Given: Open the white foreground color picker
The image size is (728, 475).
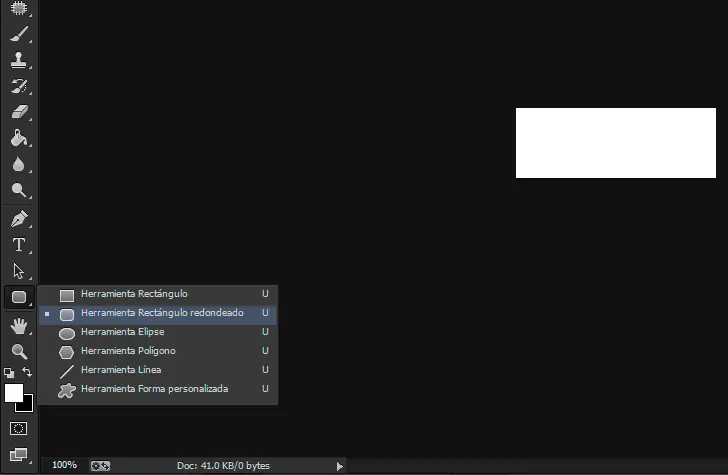Looking at the screenshot, I should [13, 393].
